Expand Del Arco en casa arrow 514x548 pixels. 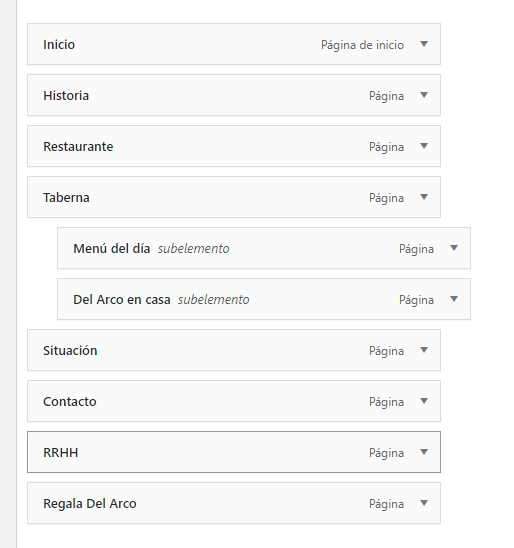click(x=454, y=299)
